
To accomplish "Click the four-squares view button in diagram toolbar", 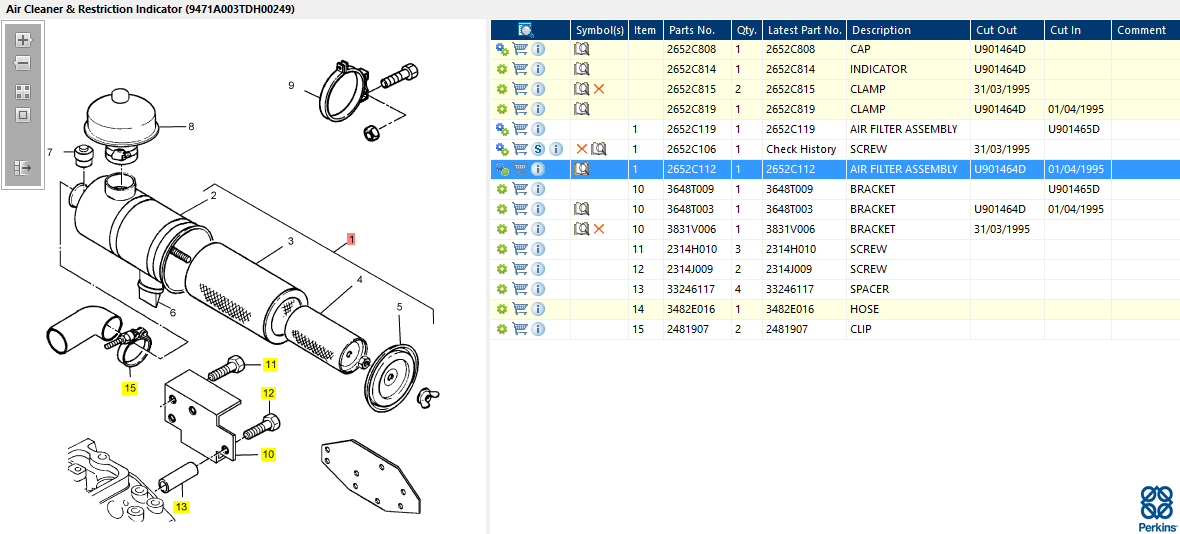I will 23,91.
